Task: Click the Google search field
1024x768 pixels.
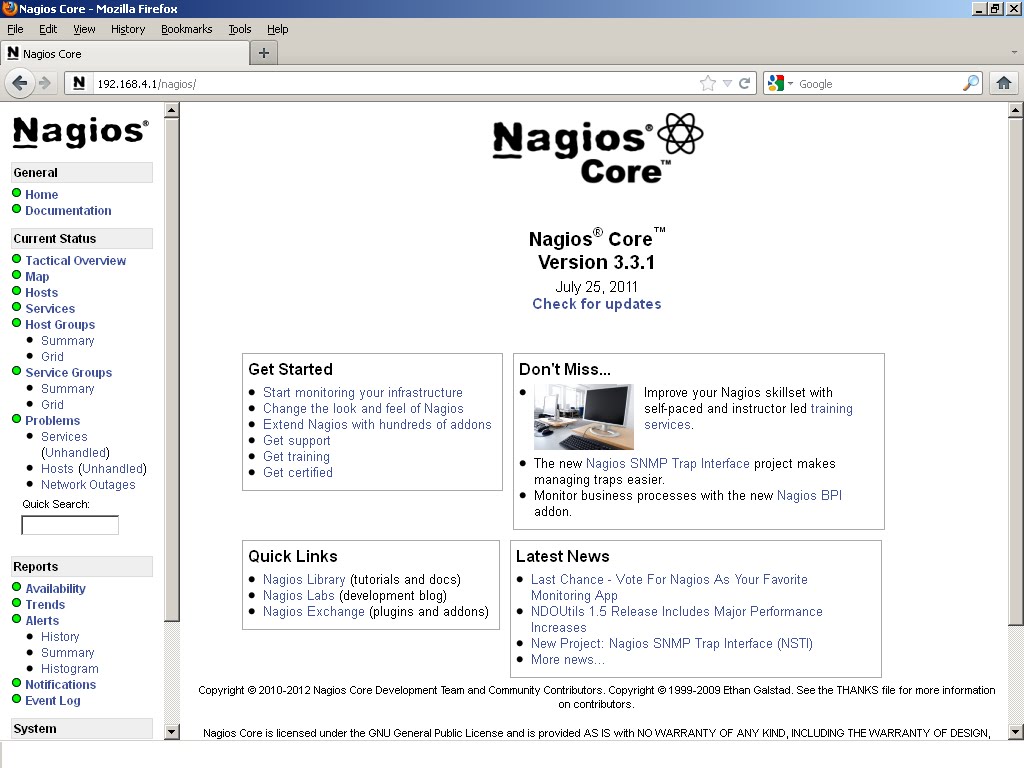Action: (878, 84)
